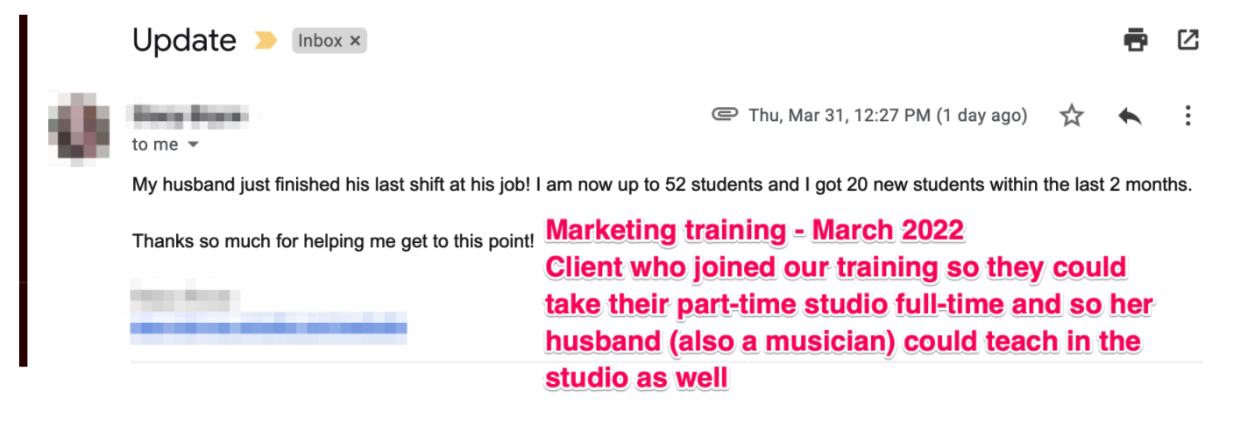Star this email message
The height and width of the screenshot is (436, 1240).
1072,116
